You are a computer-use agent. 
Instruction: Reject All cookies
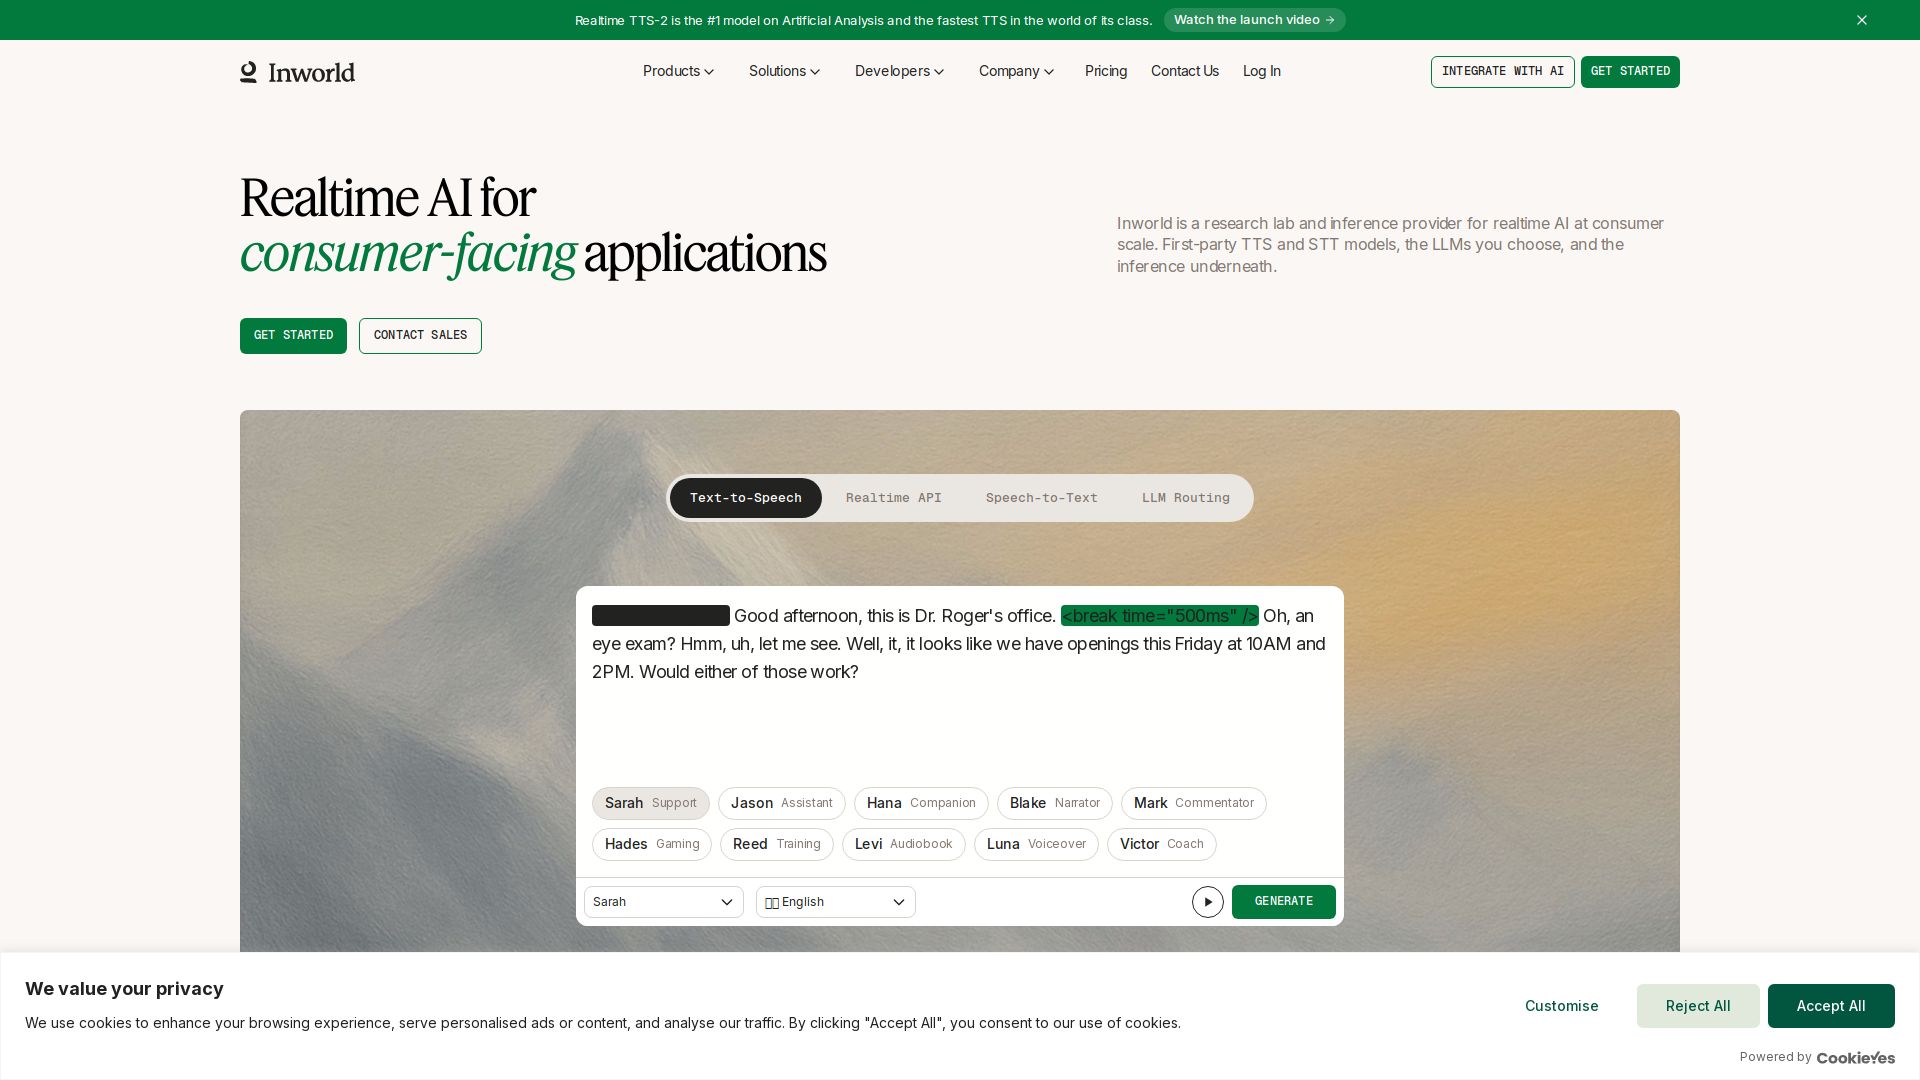[x=1698, y=1006]
